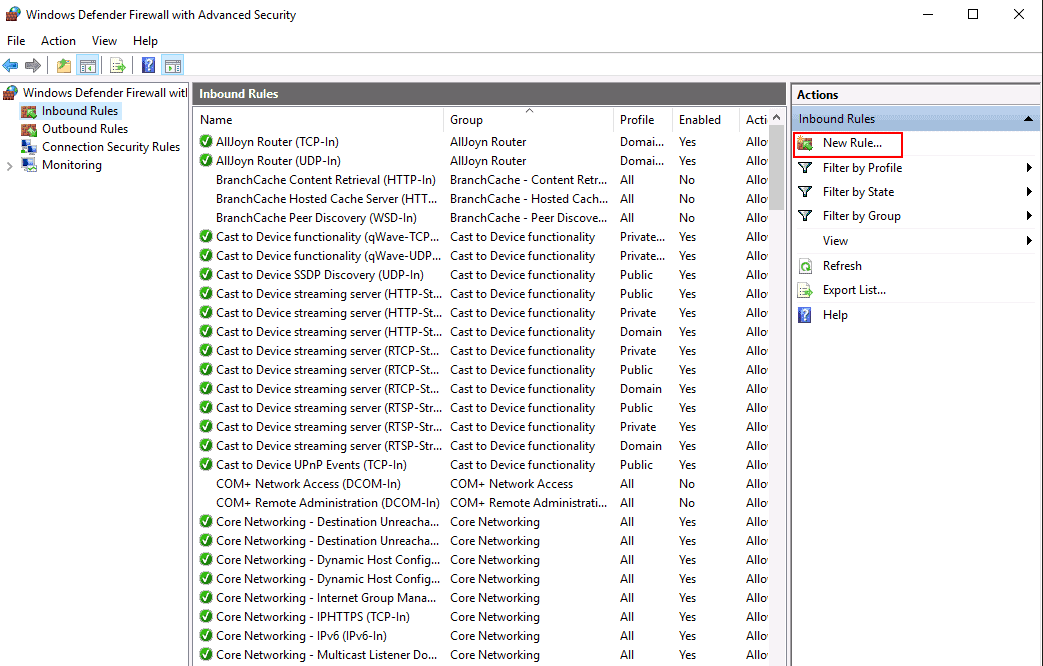1043x666 pixels.
Task: Click the blue Help toolbar icon
Action: 148,65
